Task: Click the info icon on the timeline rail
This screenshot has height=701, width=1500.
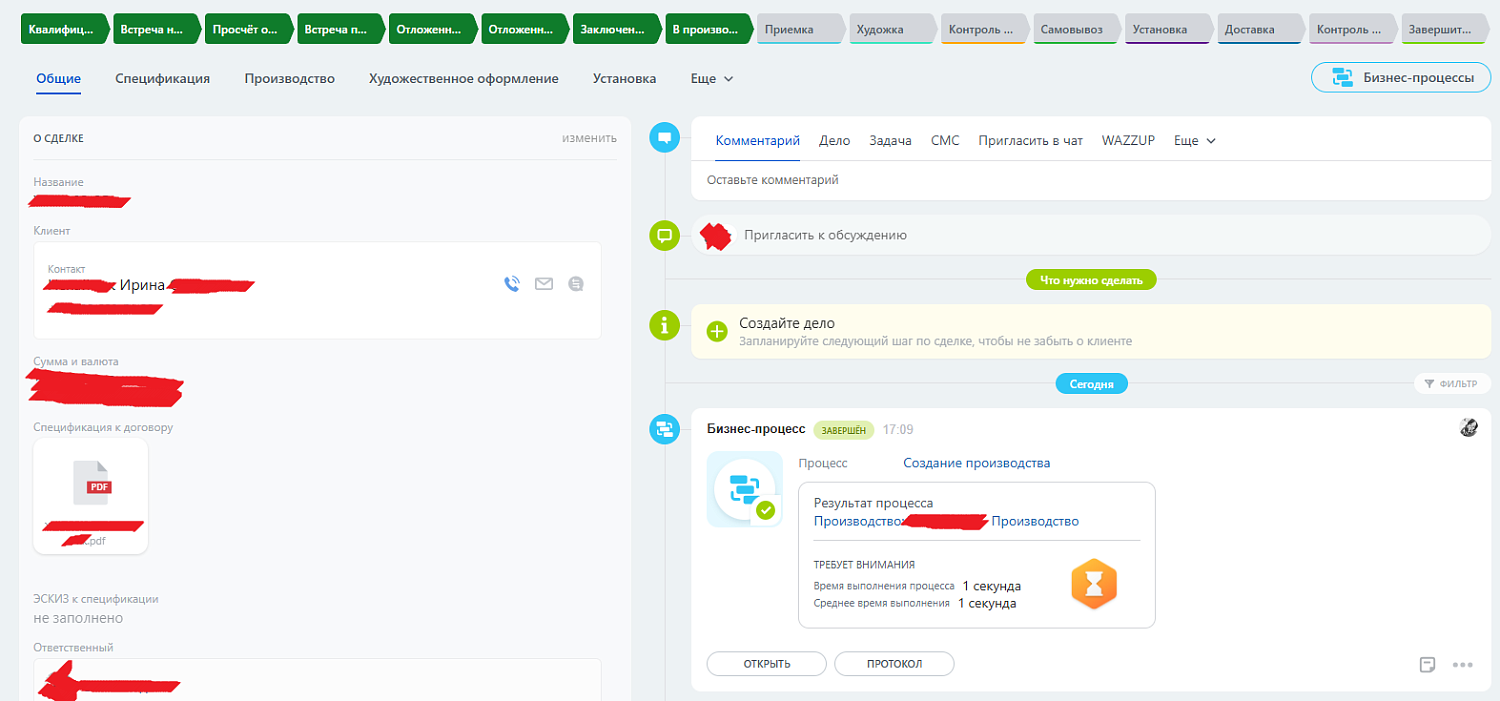Action: pyautogui.click(x=664, y=326)
